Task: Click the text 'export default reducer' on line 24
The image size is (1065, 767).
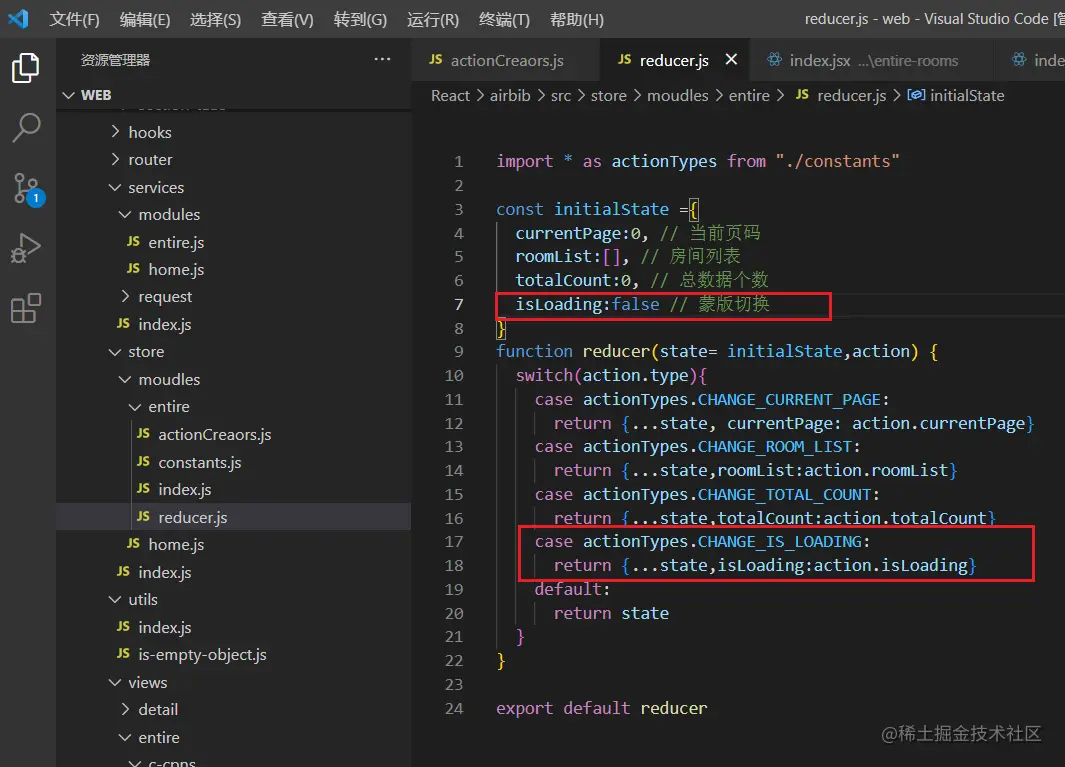Action: coord(602,708)
